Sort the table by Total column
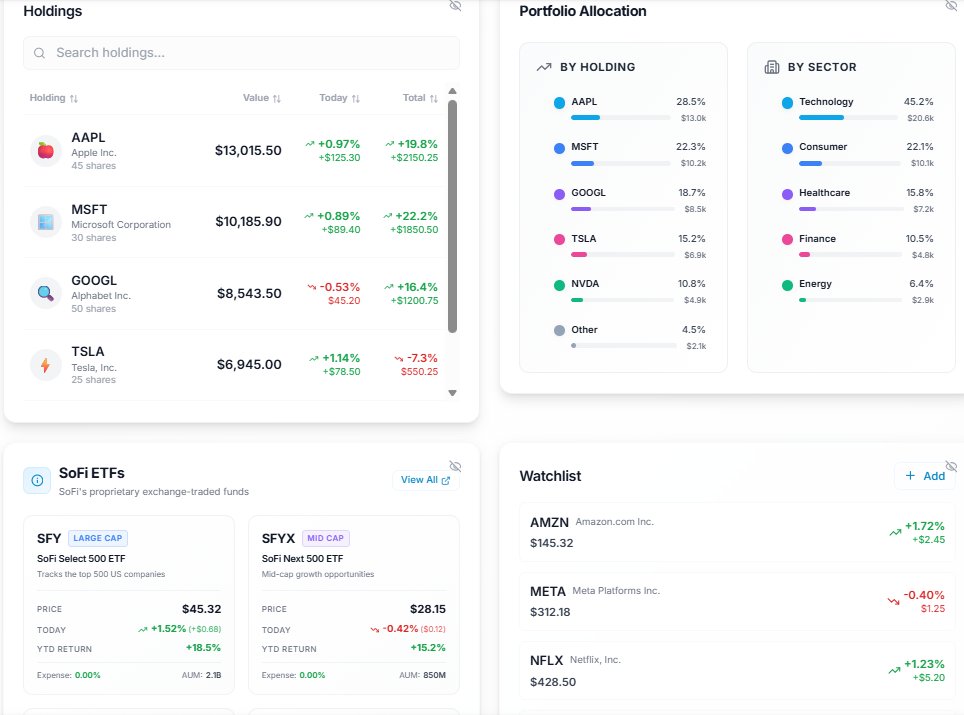Screen dimensions: 964x715 (420, 98)
